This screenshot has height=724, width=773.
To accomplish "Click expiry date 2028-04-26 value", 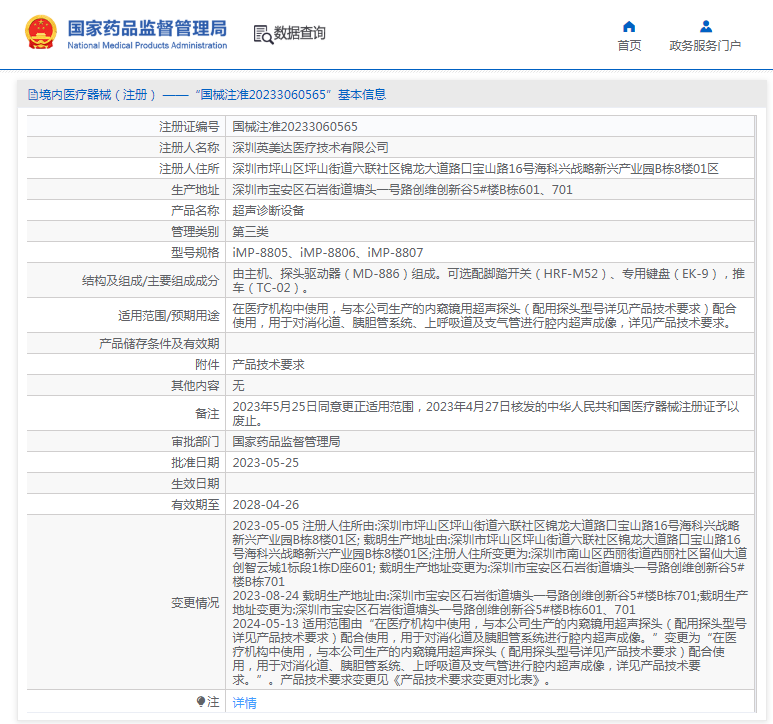I will [x=265, y=504].
